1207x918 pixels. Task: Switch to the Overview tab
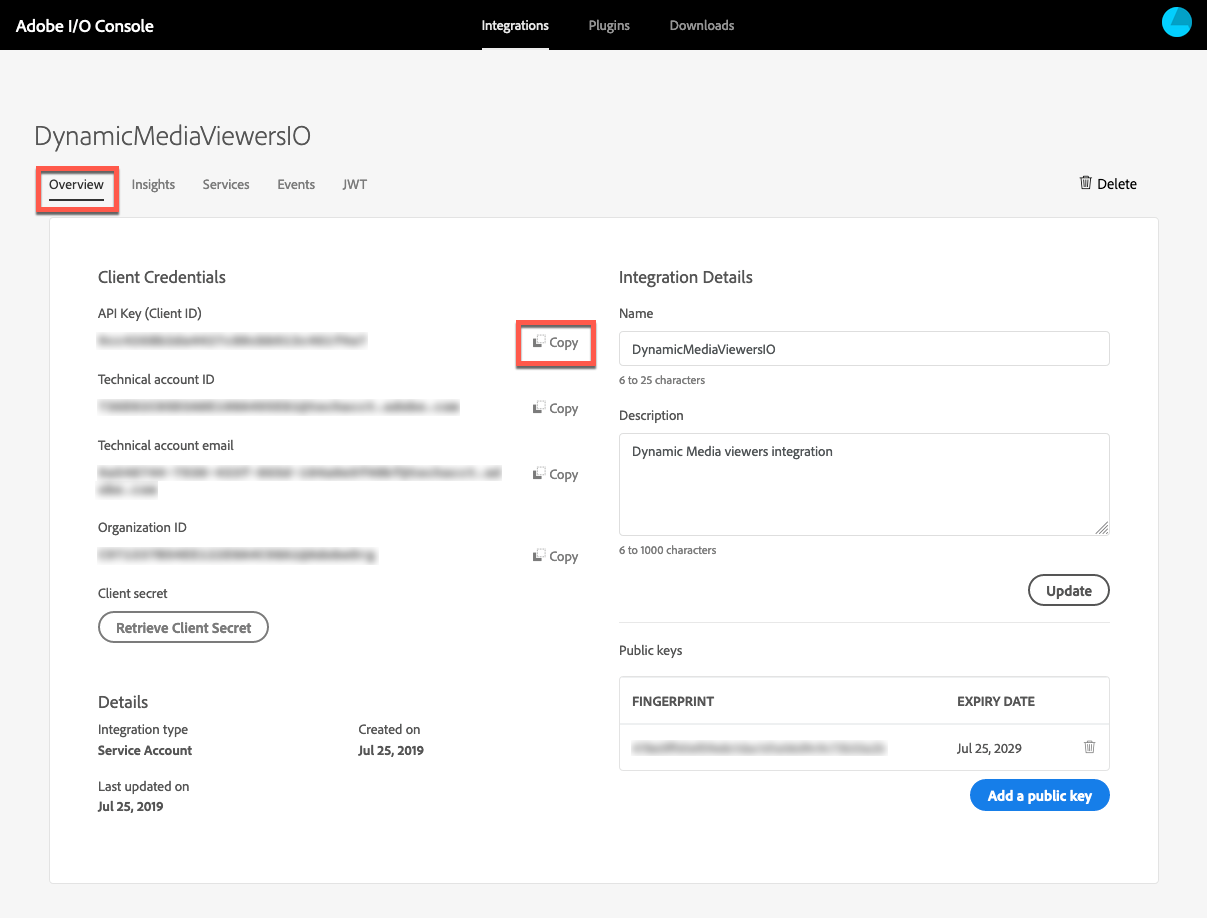77,185
